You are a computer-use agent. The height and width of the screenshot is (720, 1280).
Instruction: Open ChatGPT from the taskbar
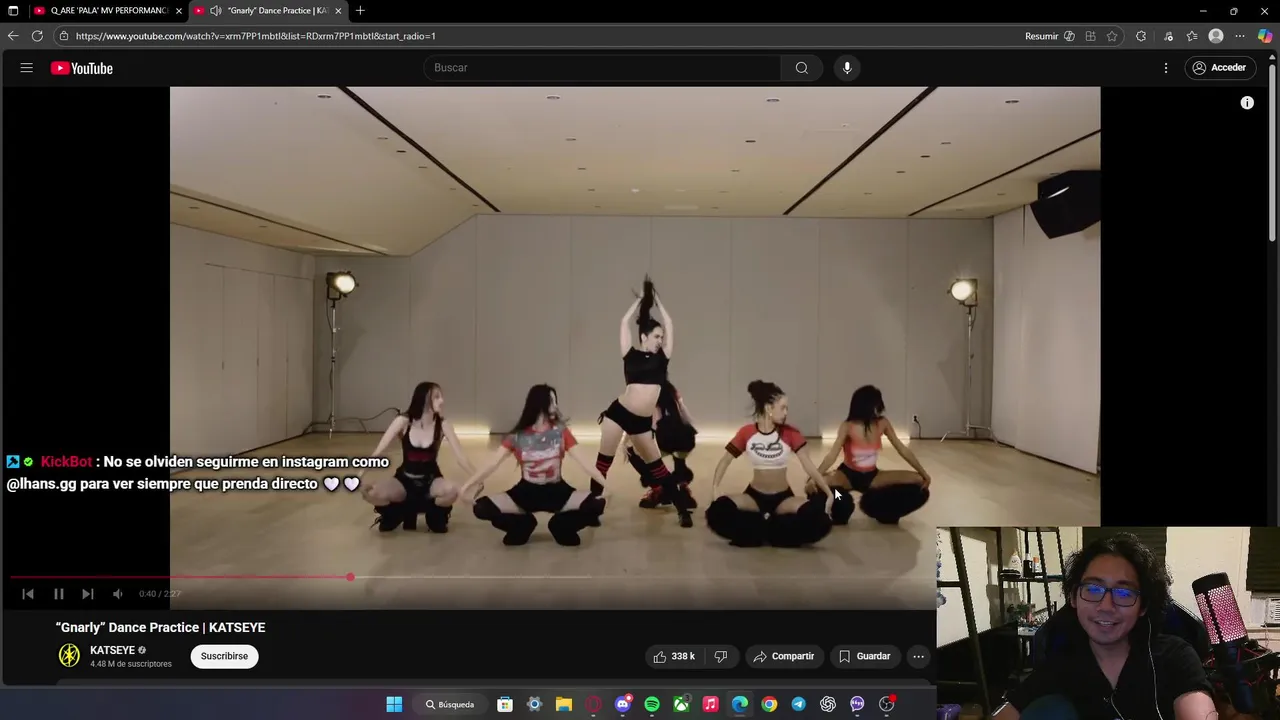coord(828,704)
